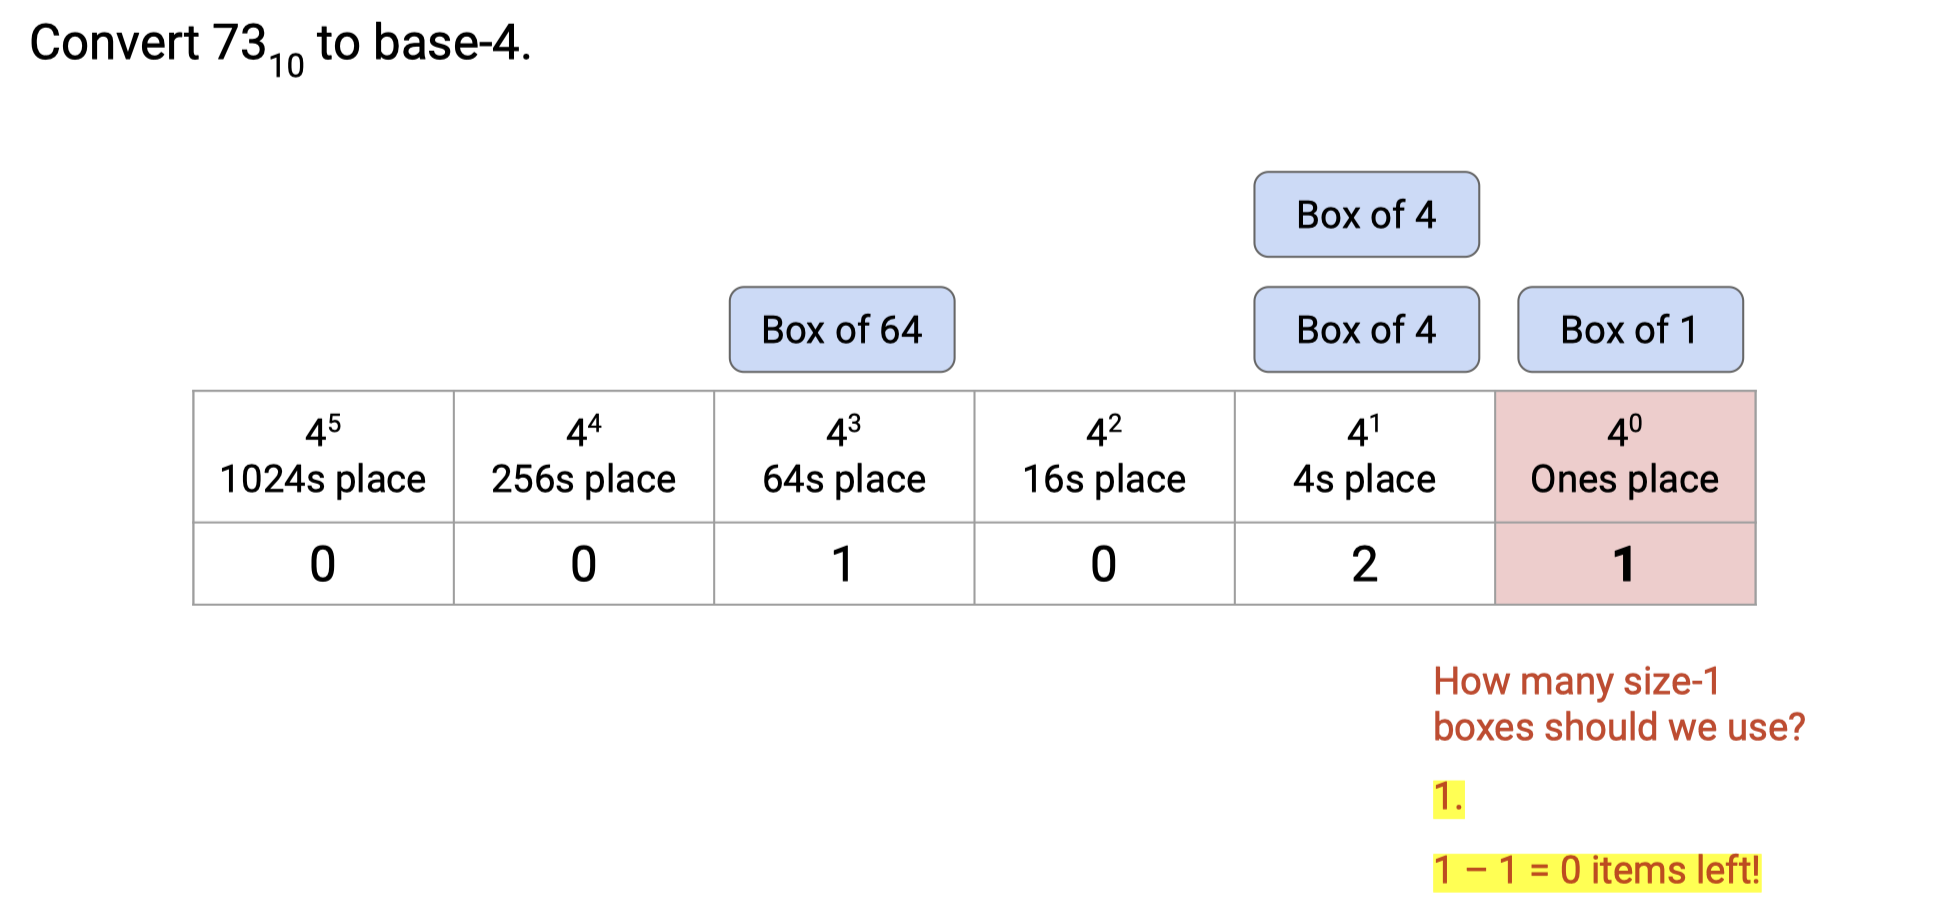Select the upper "Box of 4" box
The height and width of the screenshot is (916, 1934).
click(1366, 215)
